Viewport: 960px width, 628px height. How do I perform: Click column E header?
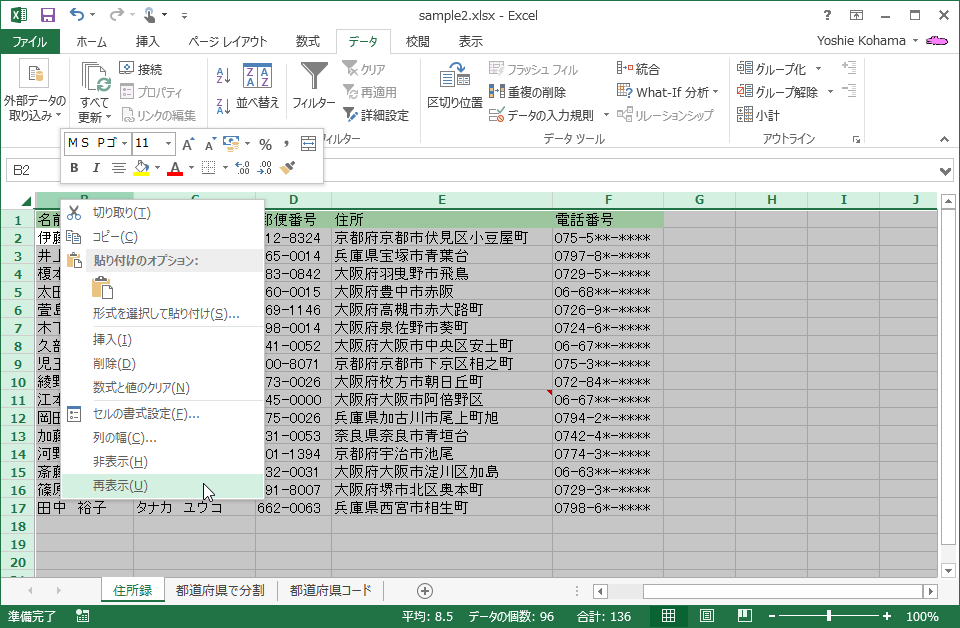pyautogui.click(x=442, y=200)
